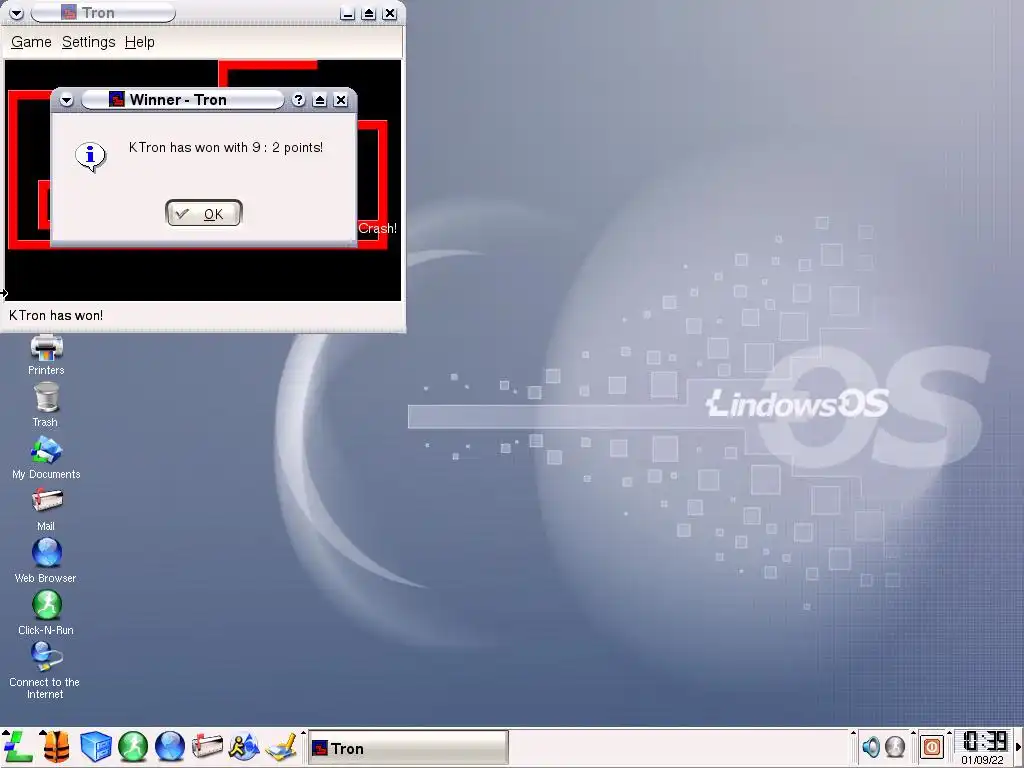Open the Lindows L launch menu
The width and height of the screenshot is (1024, 768).
tap(17, 746)
